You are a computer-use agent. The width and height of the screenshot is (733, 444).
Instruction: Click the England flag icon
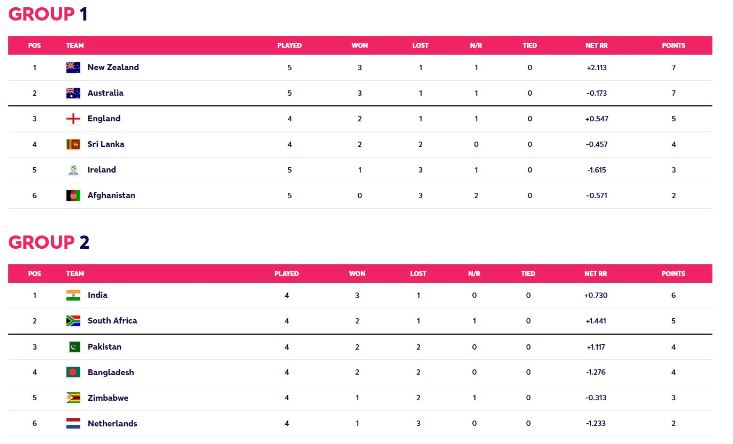(x=73, y=119)
